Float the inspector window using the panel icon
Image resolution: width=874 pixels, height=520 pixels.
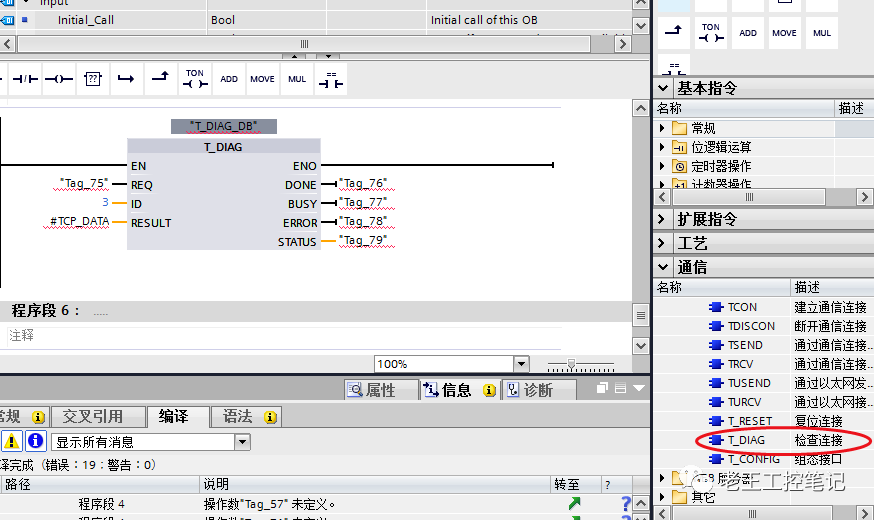point(602,388)
